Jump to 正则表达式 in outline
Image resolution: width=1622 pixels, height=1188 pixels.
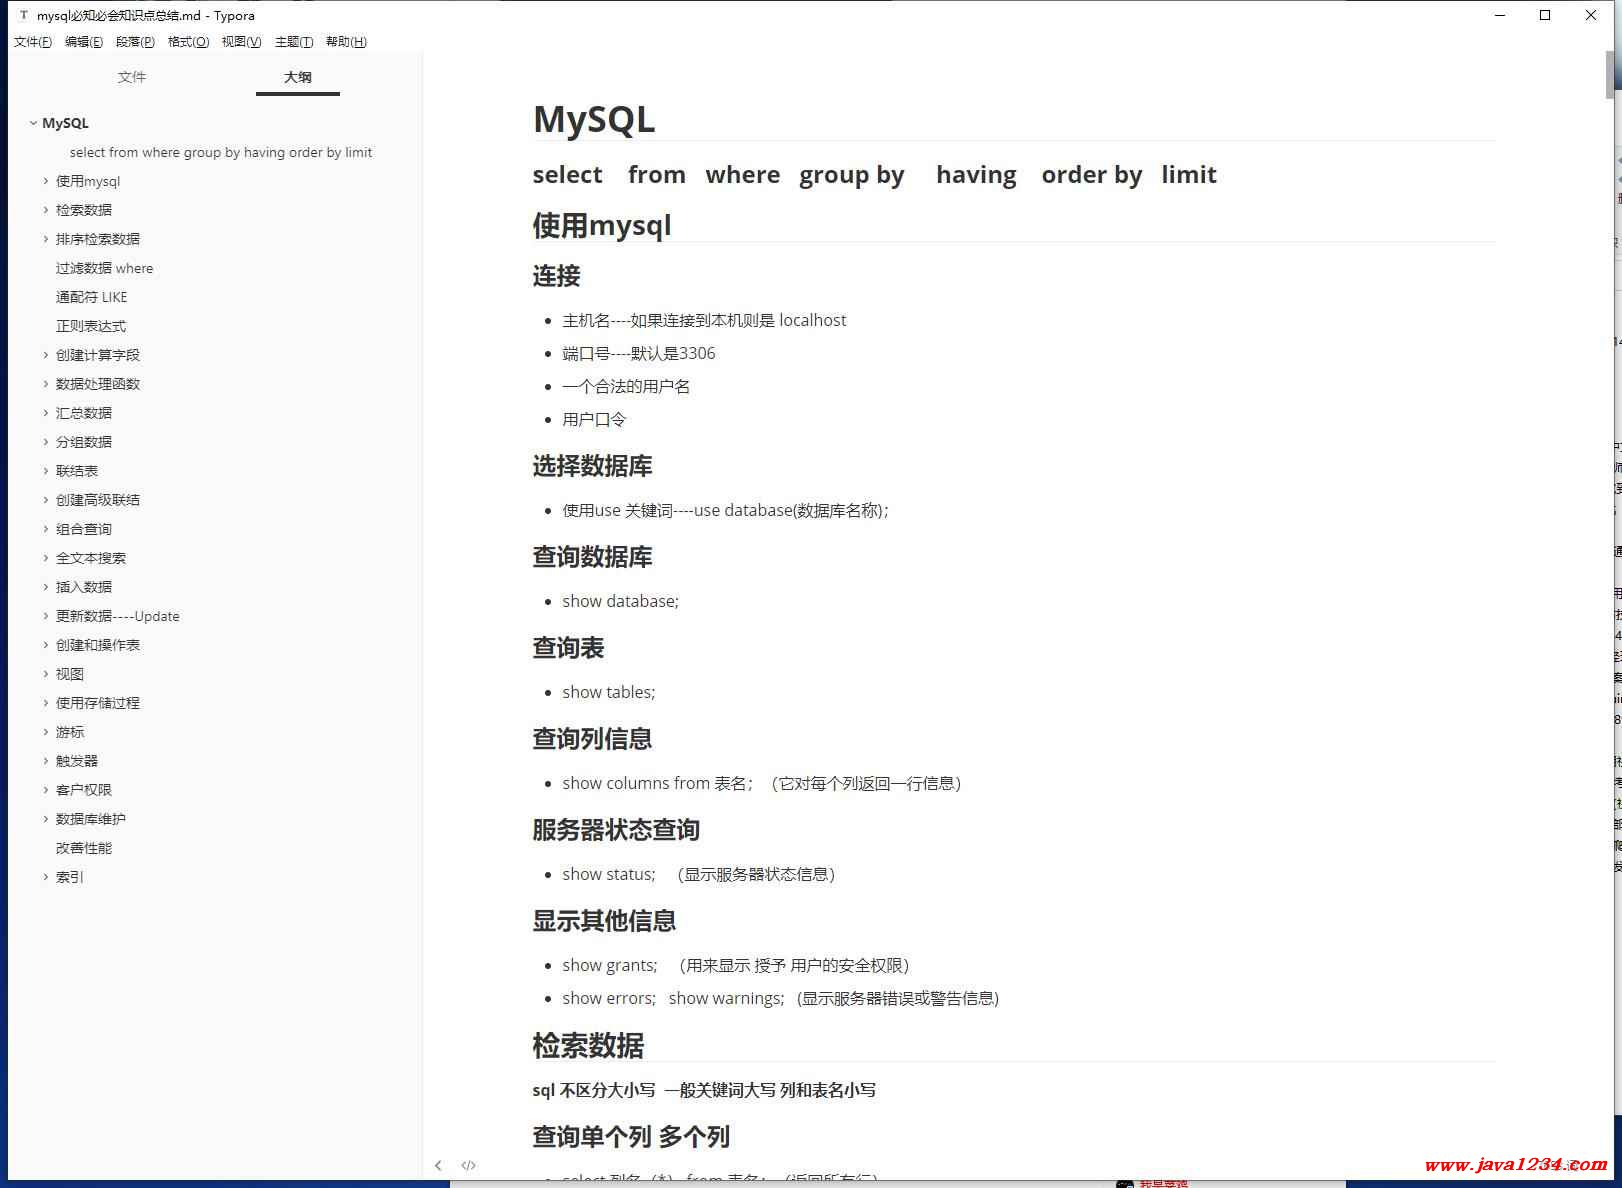point(91,326)
